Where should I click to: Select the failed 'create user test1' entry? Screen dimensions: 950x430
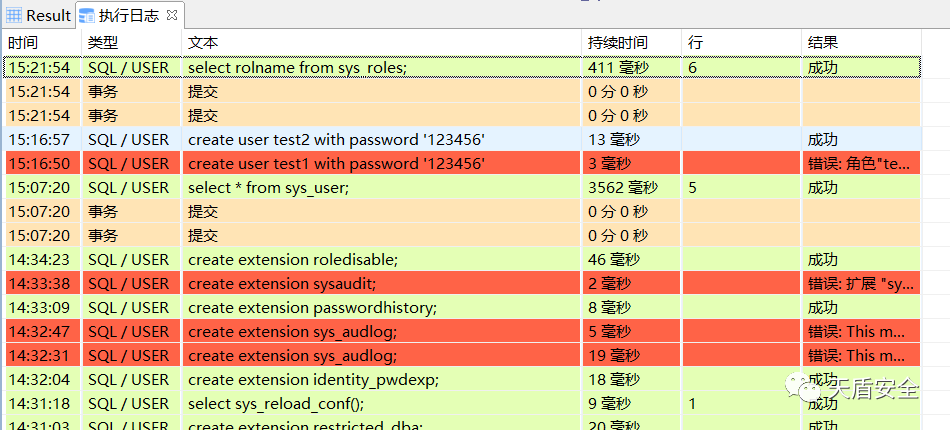tap(336, 164)
